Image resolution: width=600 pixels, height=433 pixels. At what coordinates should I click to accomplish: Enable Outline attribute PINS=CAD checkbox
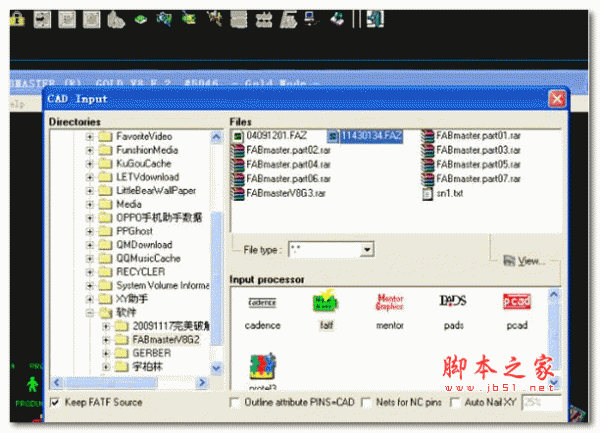point(234,403)
